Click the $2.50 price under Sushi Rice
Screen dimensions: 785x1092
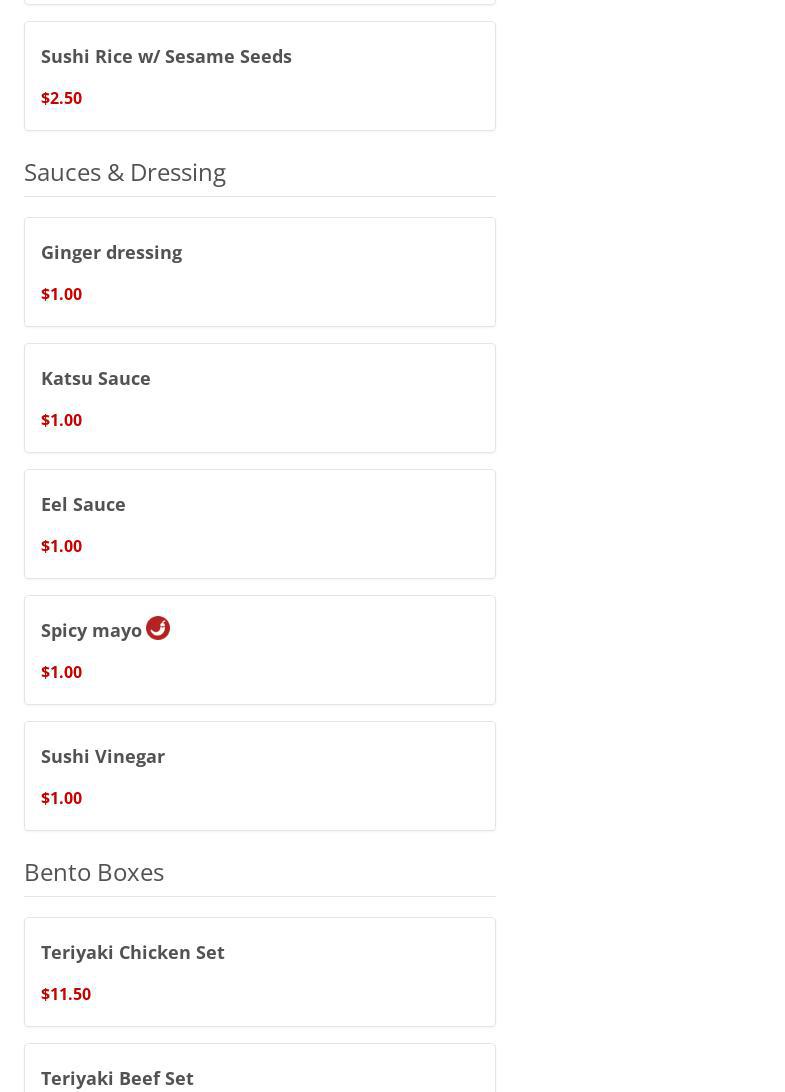[61, 98]
